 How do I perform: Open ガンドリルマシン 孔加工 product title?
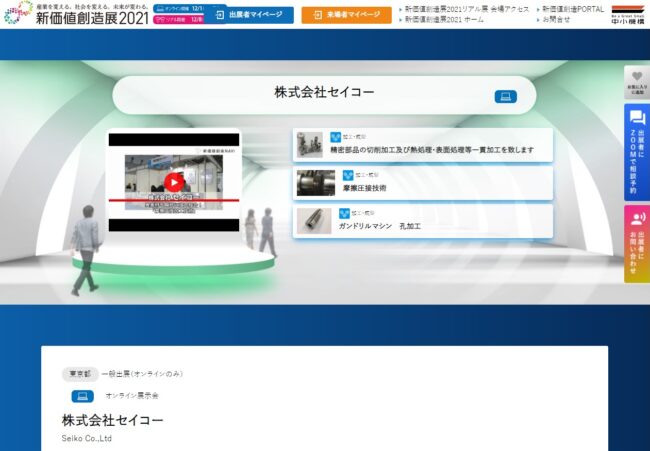[380, 226]
